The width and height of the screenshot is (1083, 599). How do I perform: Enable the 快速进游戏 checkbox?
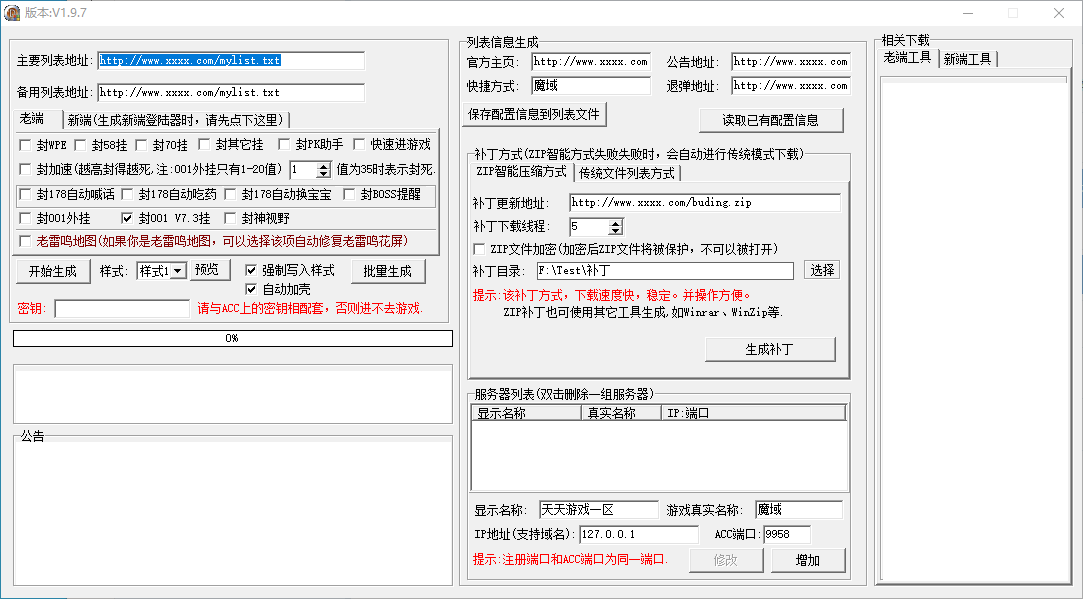[x=359, y=144]
